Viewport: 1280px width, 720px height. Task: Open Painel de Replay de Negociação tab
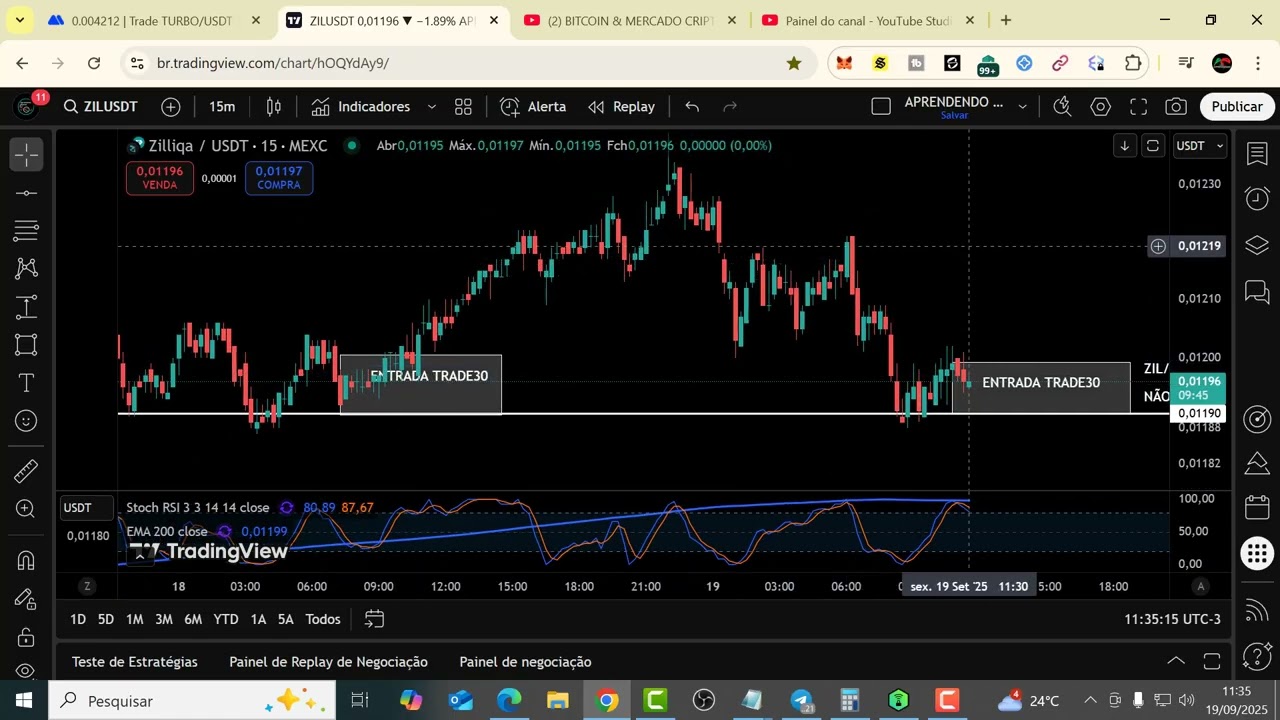coord(328,662)
